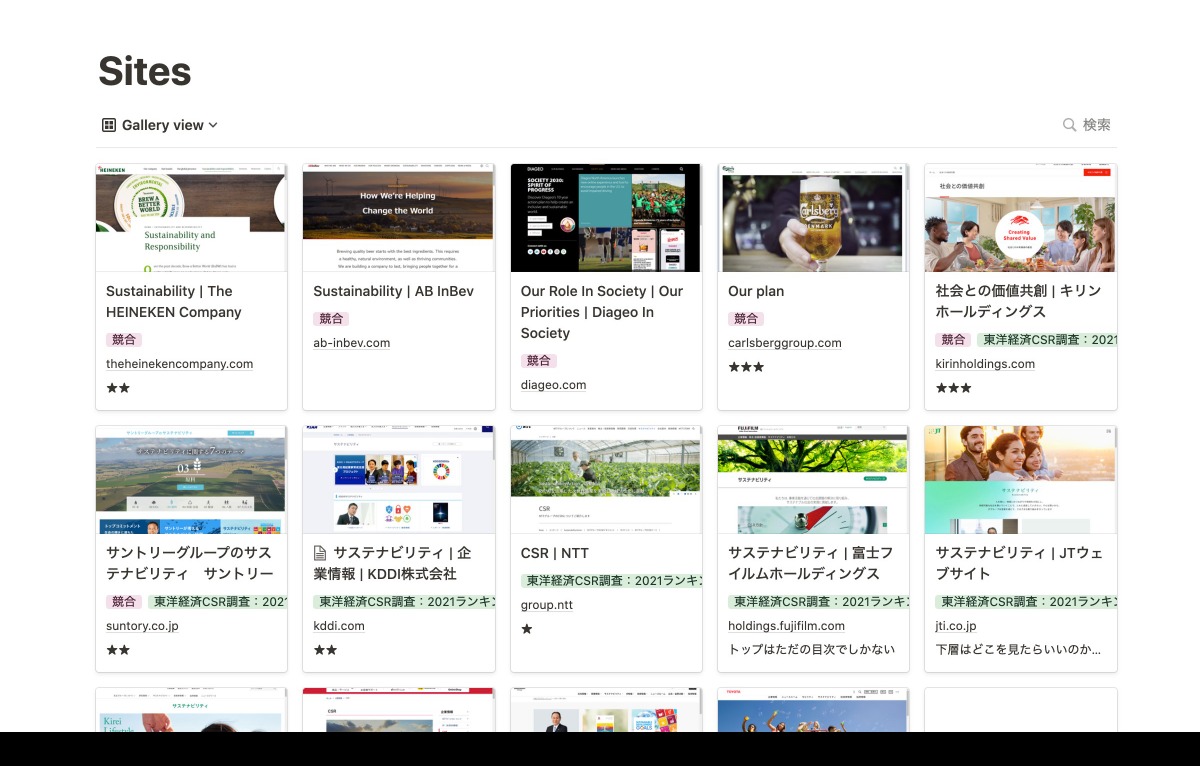
Task: Expand the Gallery view dropdown chevron
Action: tap(213, 126)
